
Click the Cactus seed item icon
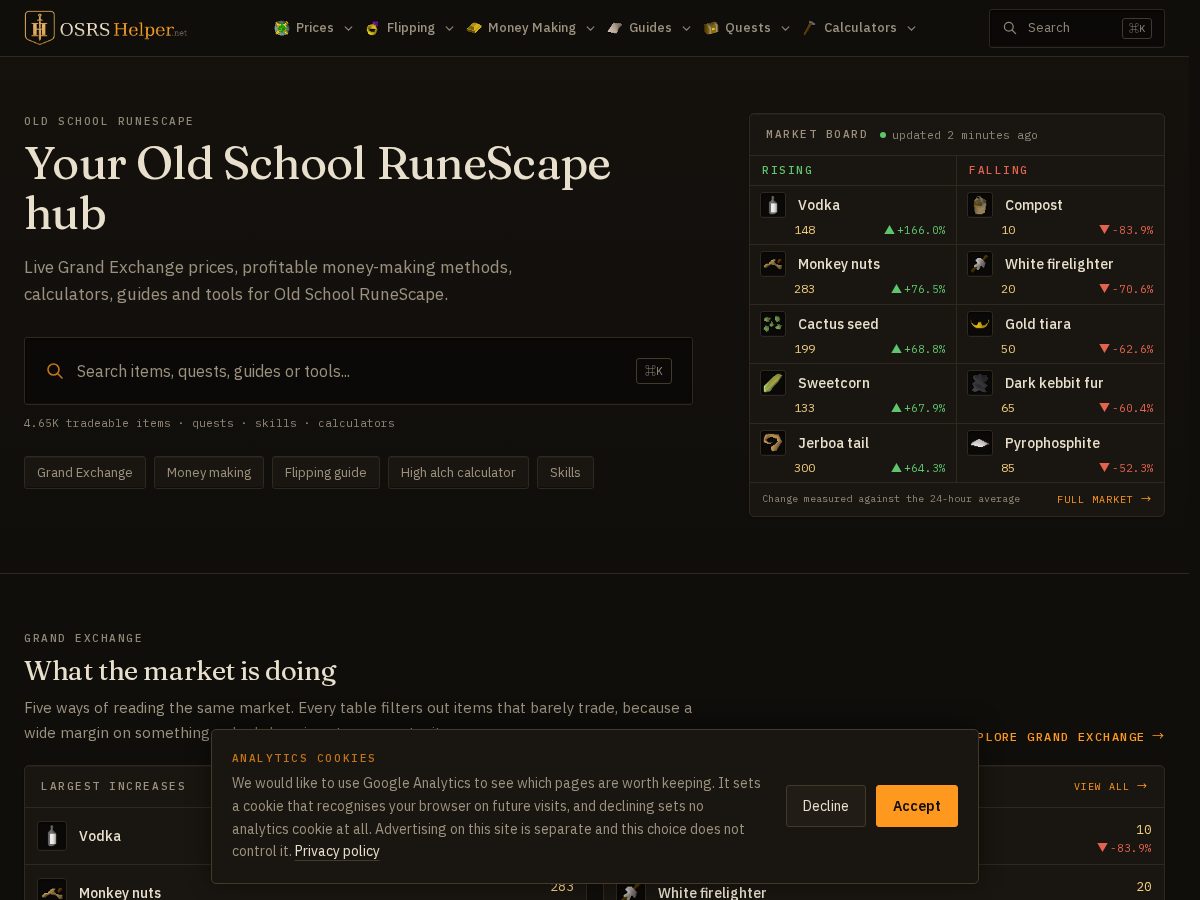point(773,324)
